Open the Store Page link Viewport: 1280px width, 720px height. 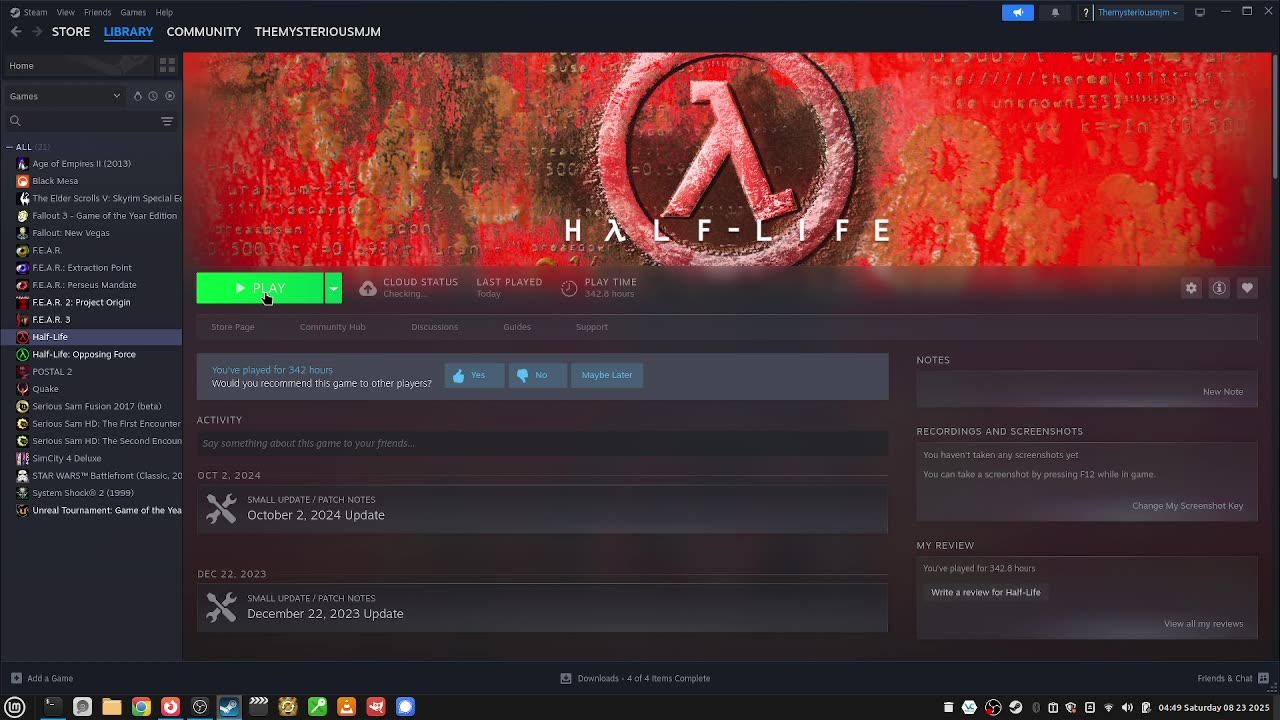coord(233,327)
